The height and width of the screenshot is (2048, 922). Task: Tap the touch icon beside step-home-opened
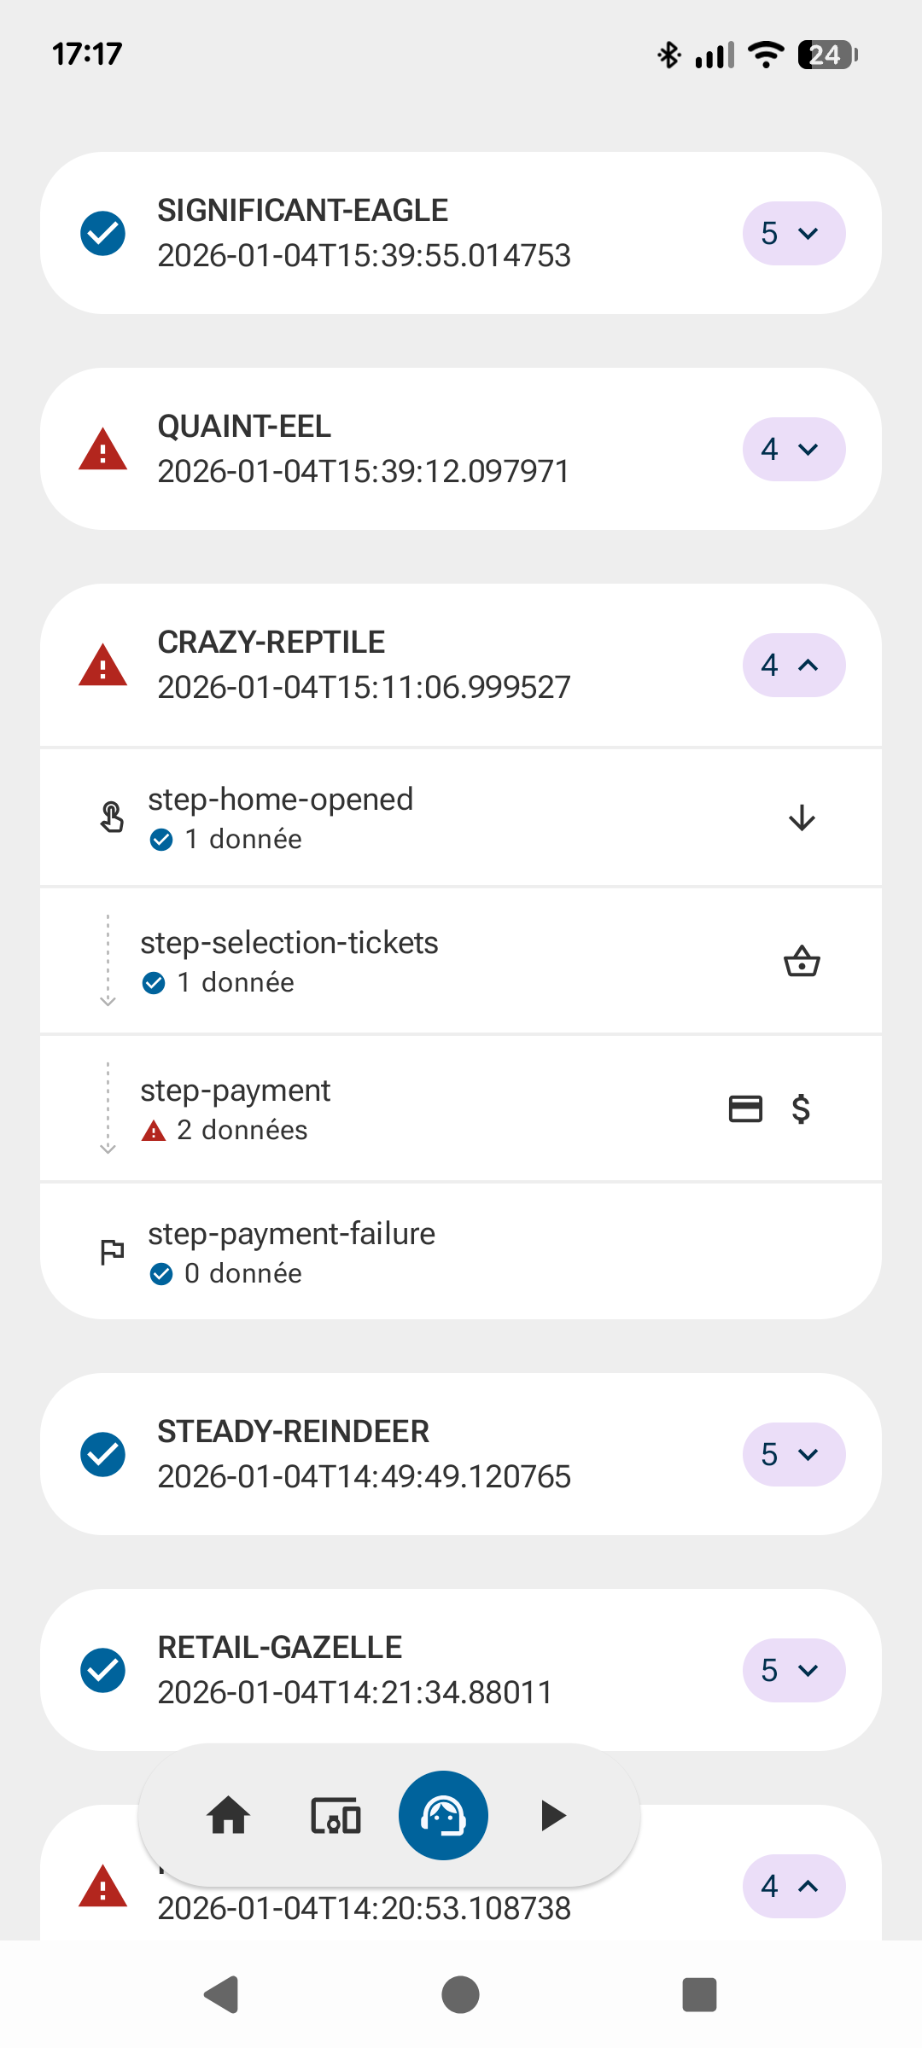coord(112,818)
